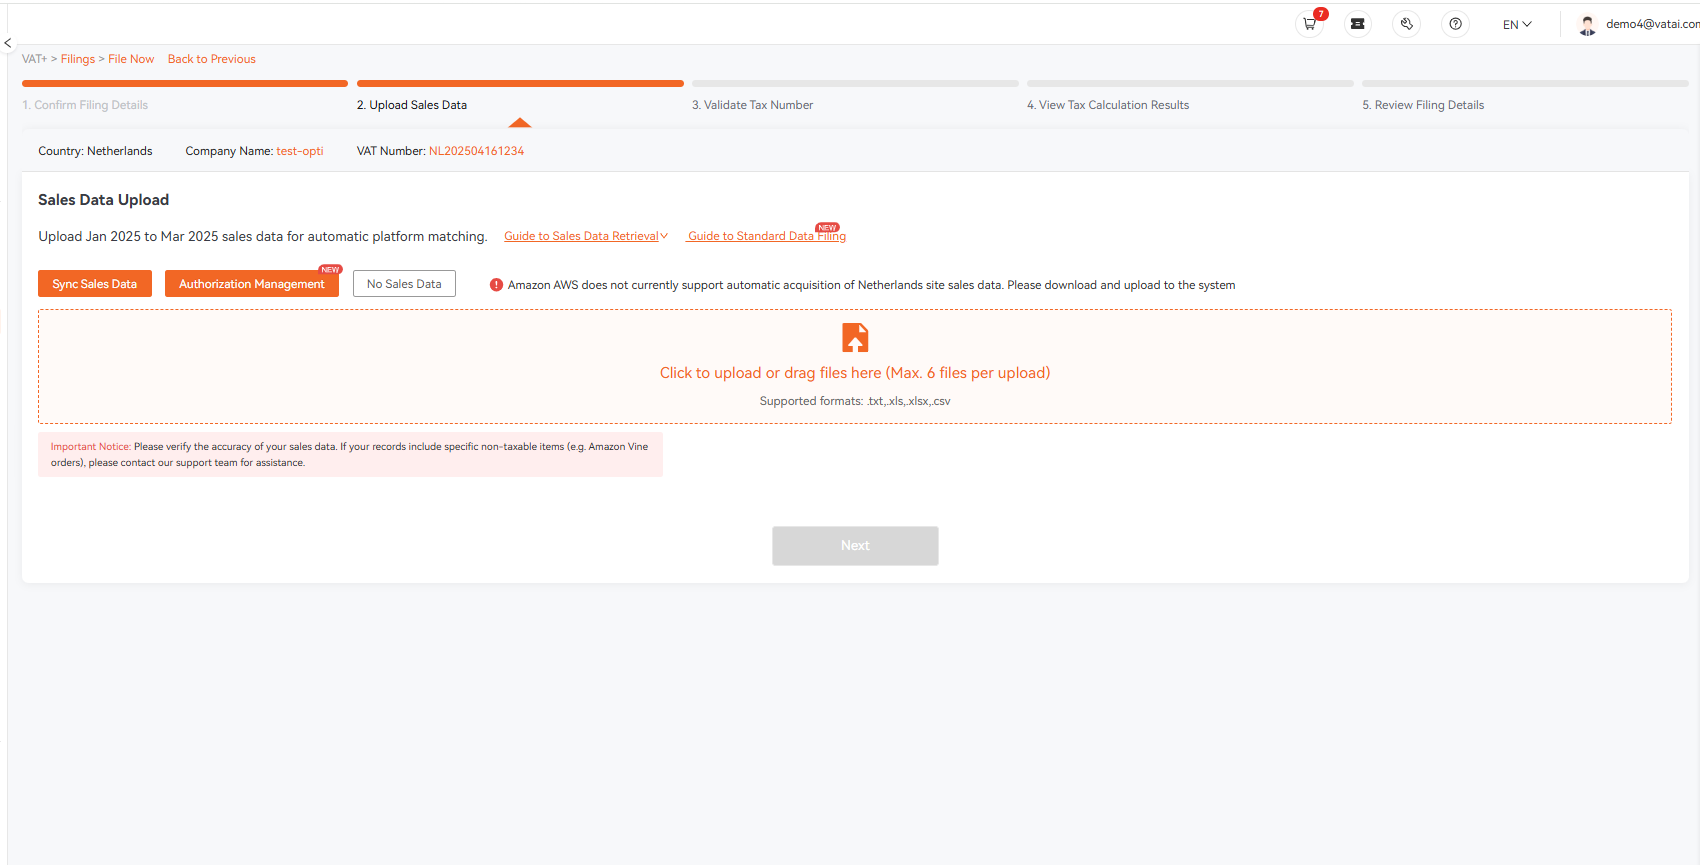The height and width of the screenshot is (865, 1700).
Task: Open the help question mark icon
Action: point(1456,24)
